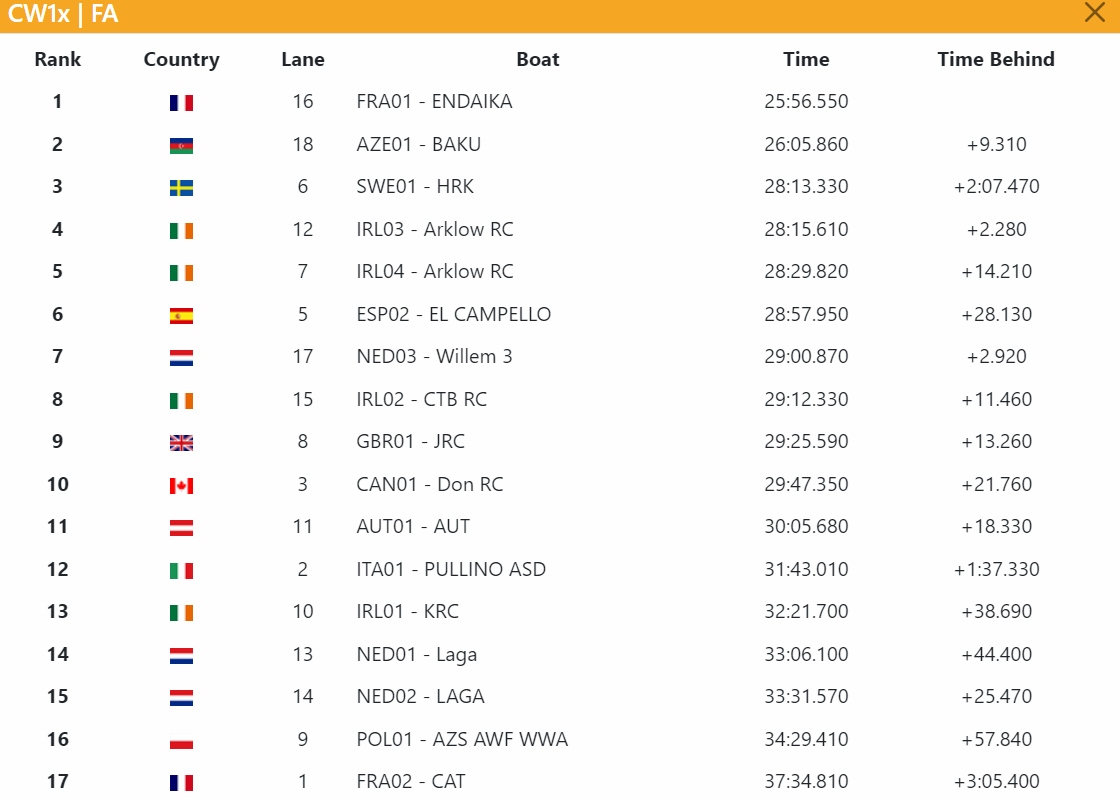1120x800 pixels.
Task: Click the France flag for FRA01 ENDAIKA
Action: [181, 103]
